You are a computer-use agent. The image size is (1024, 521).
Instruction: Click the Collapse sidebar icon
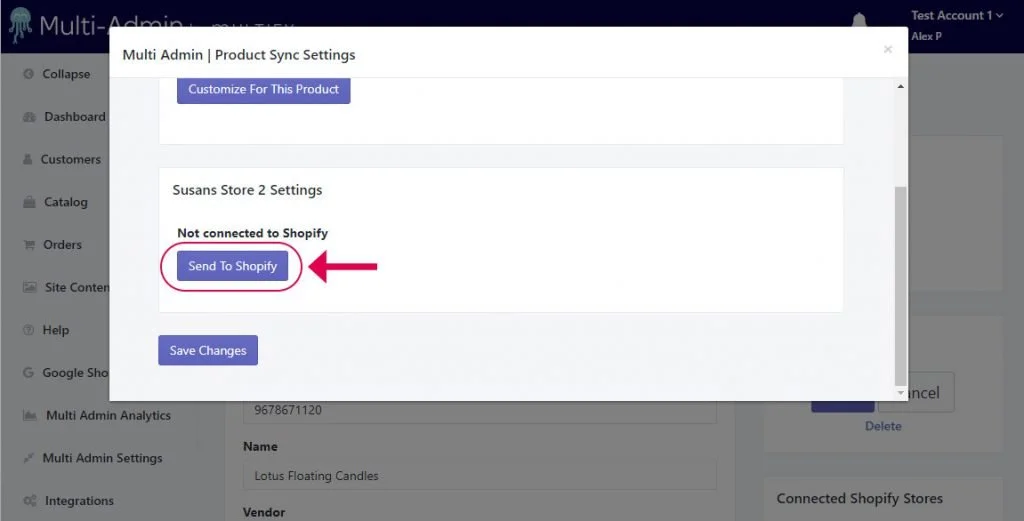28,74
